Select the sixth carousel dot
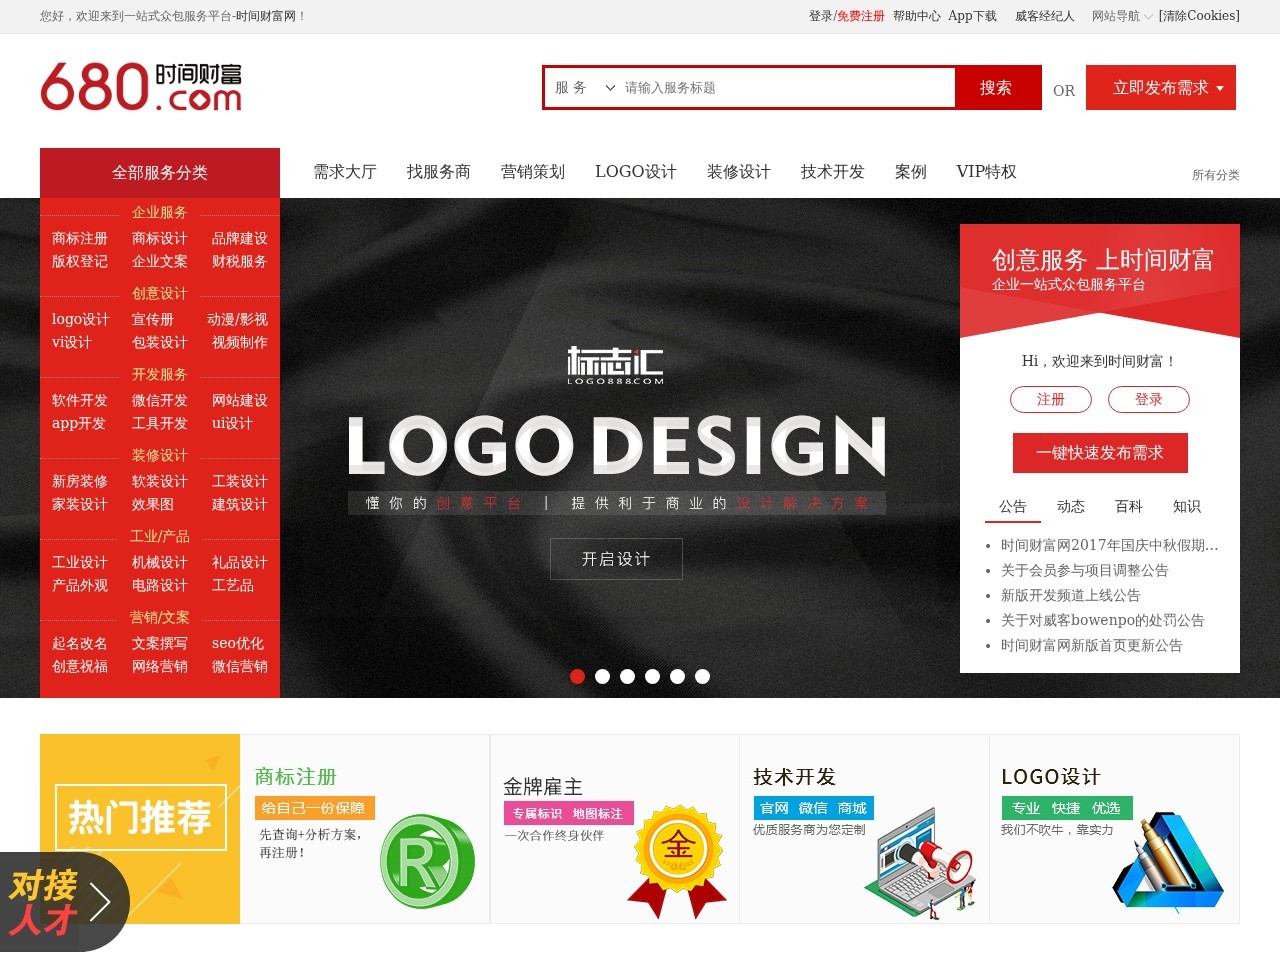This screenshot has width=1280, height=960. [x=702, y=676]
